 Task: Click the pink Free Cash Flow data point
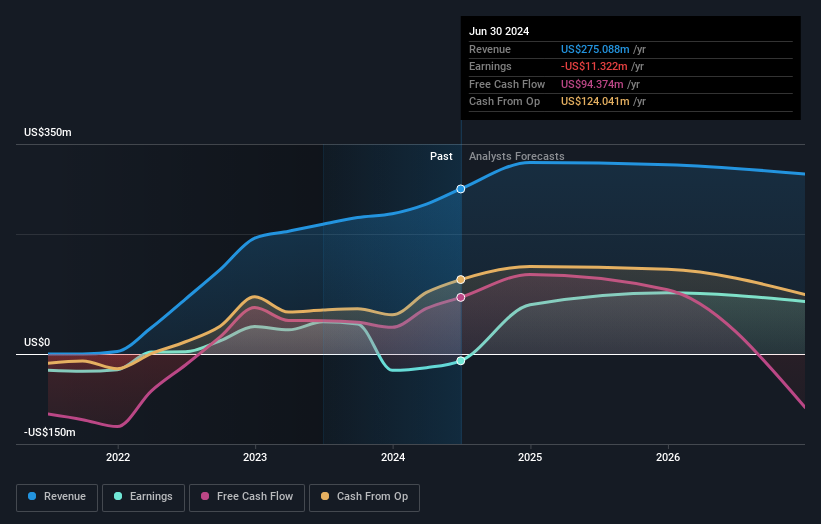(460, 297)
